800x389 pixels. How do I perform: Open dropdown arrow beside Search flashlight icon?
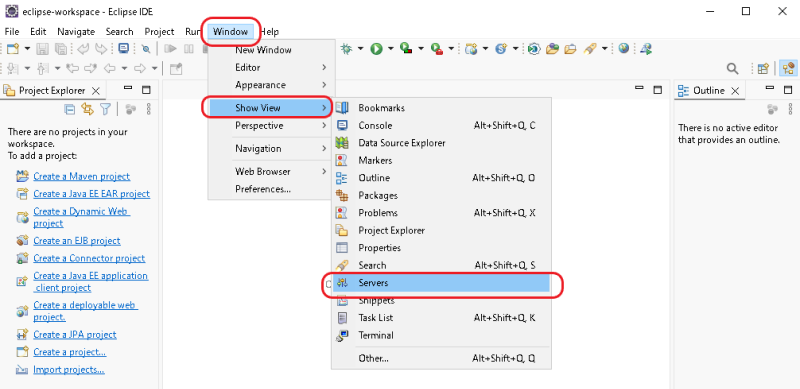coord(605,49)
